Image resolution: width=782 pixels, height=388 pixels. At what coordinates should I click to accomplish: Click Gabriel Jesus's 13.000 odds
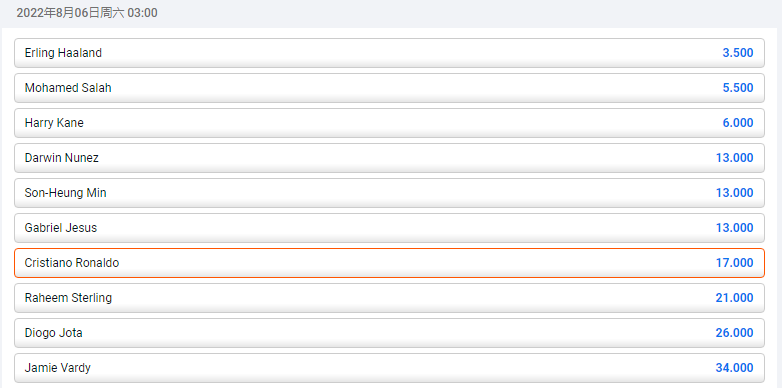[x=735, y=228]
